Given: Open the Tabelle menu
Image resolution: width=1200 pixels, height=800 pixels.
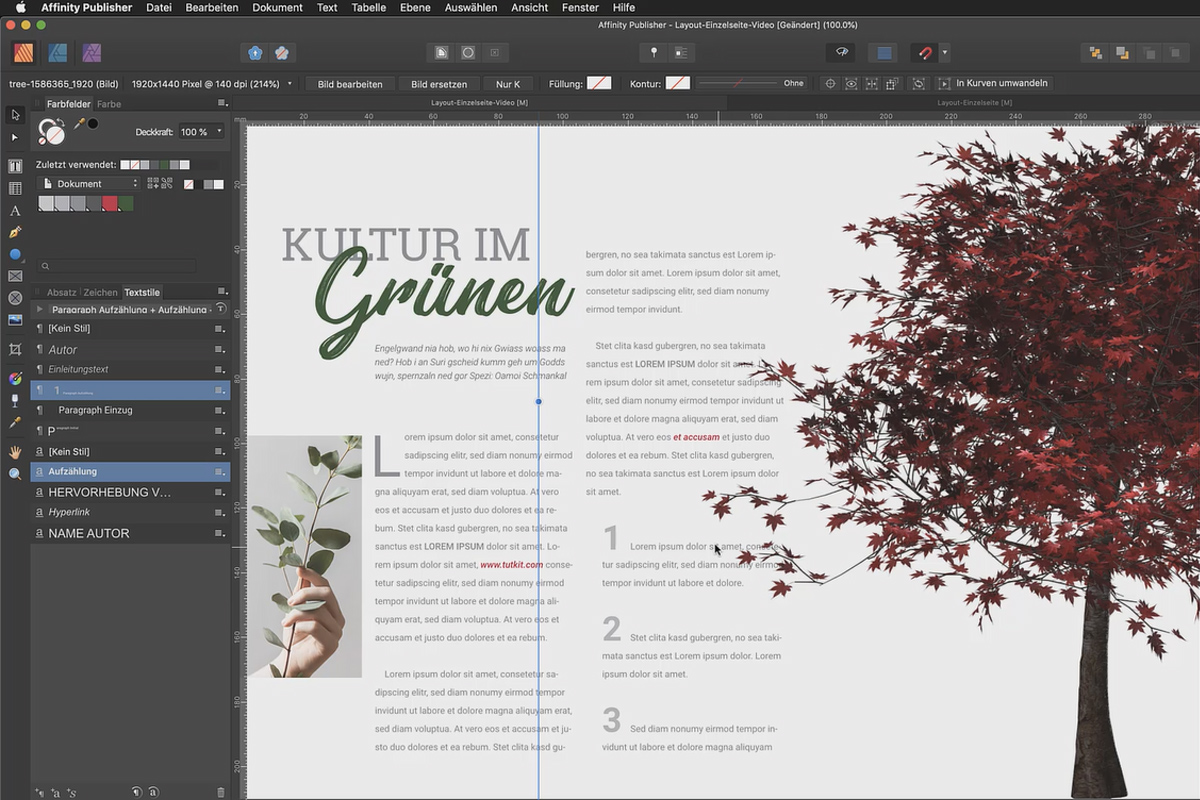Looking at the screenshot, I should point(368,8).
